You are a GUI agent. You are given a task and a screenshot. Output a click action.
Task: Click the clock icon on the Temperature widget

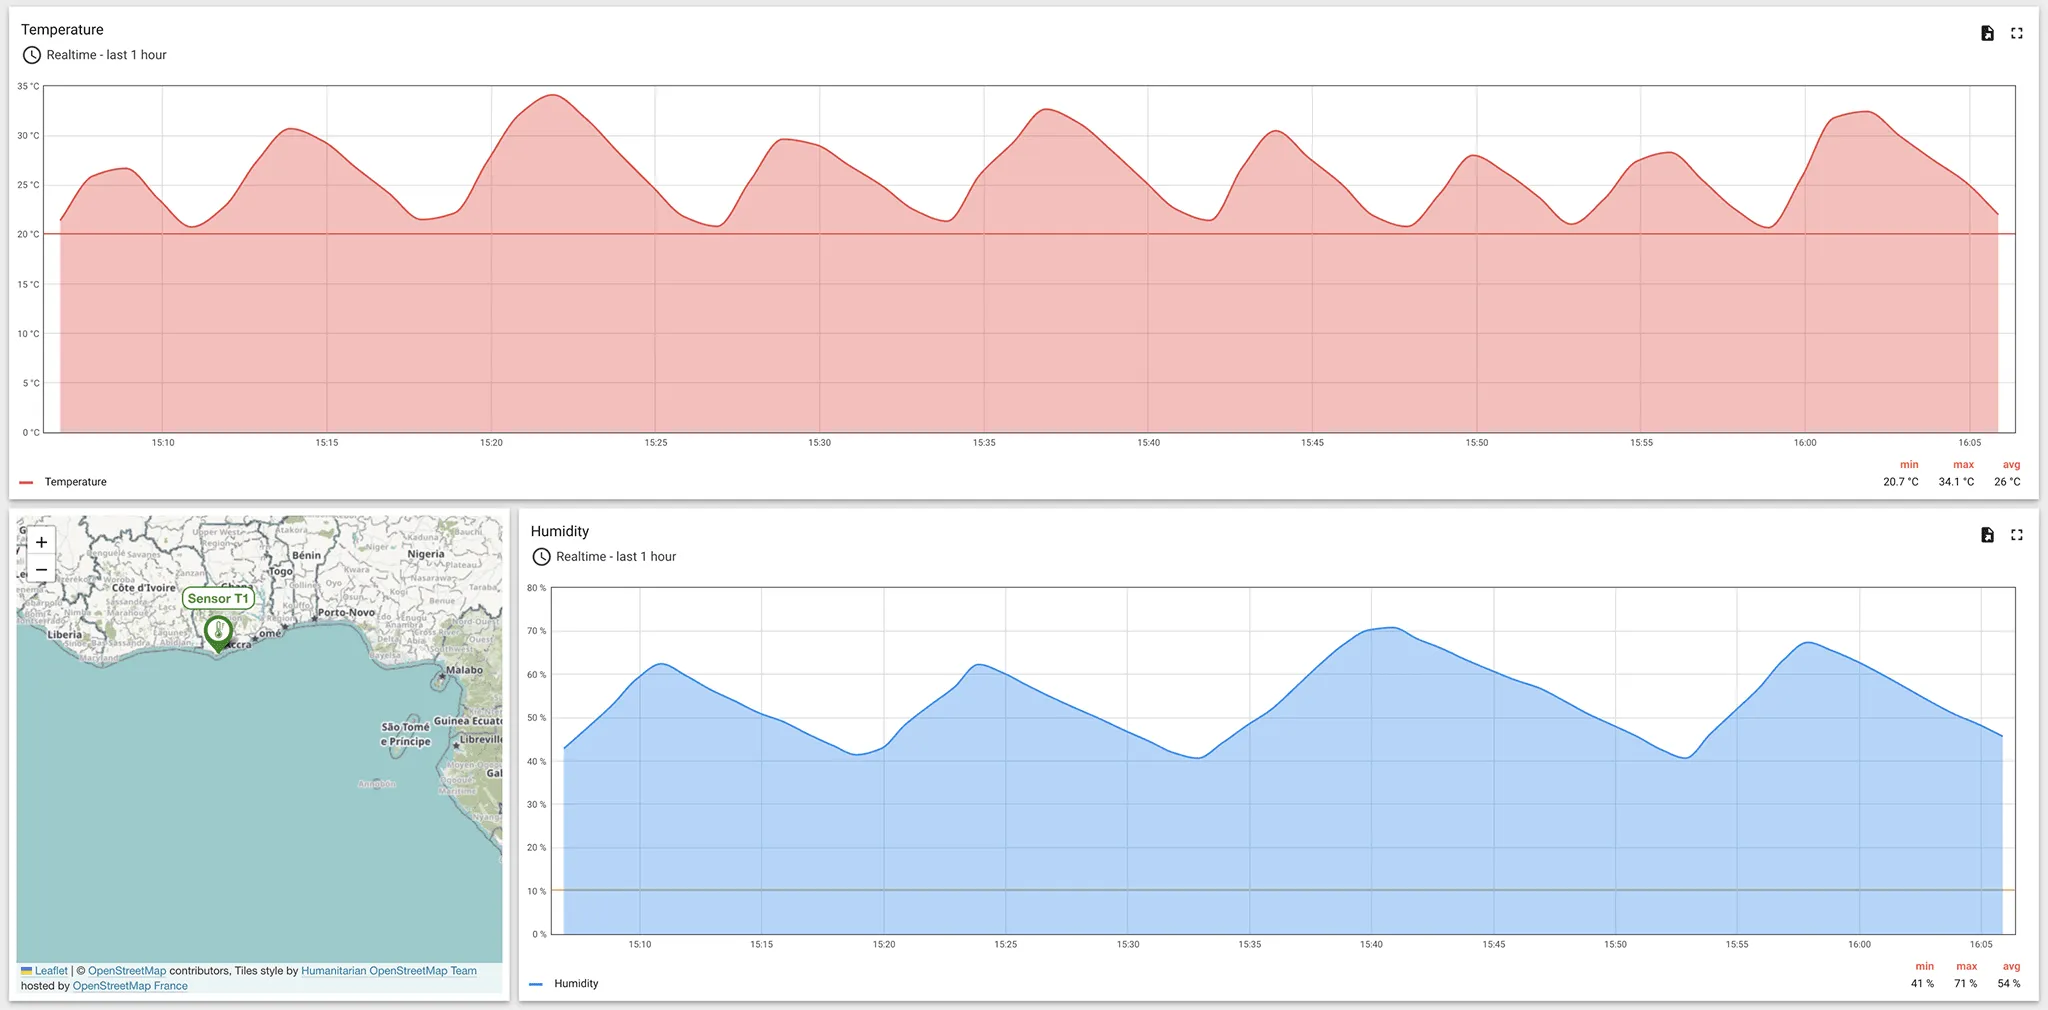(30, 55)
